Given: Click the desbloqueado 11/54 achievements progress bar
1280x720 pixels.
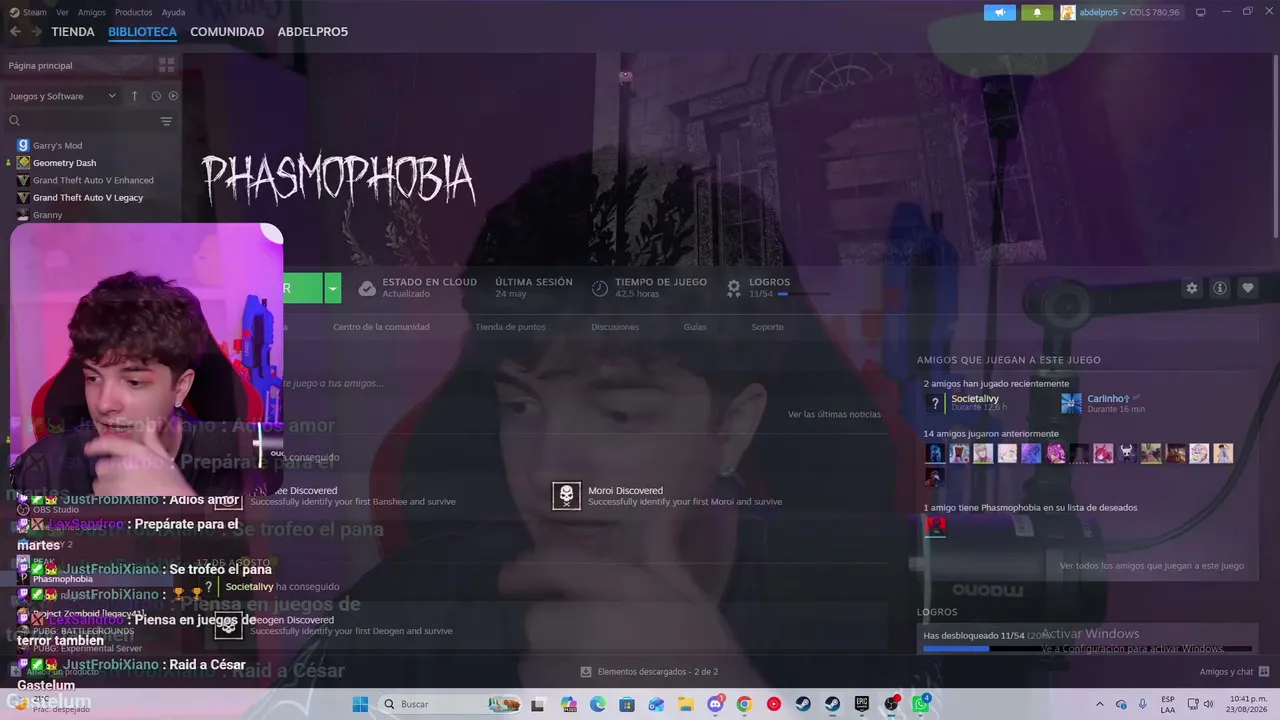Looking at the screenshot, I should (1087, 649).
